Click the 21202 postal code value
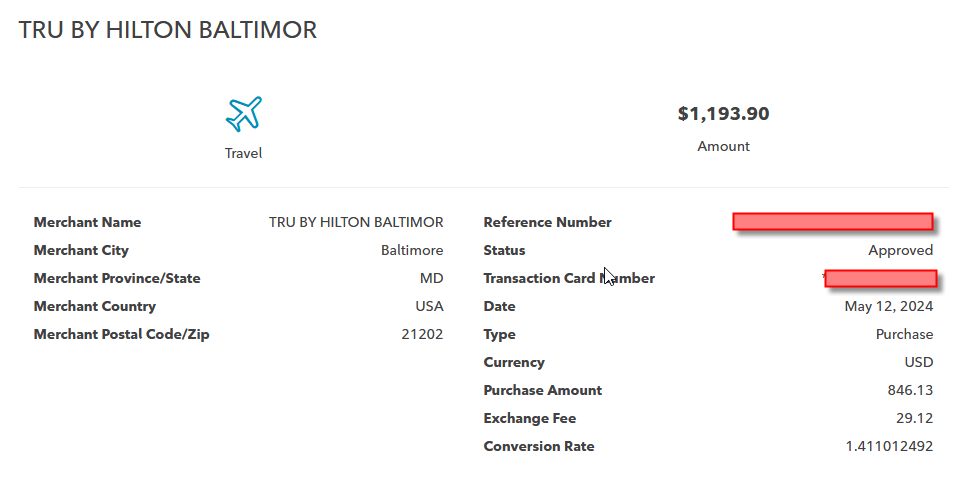The height and width of the screenshot is (496, 953). tap(422, 334)
